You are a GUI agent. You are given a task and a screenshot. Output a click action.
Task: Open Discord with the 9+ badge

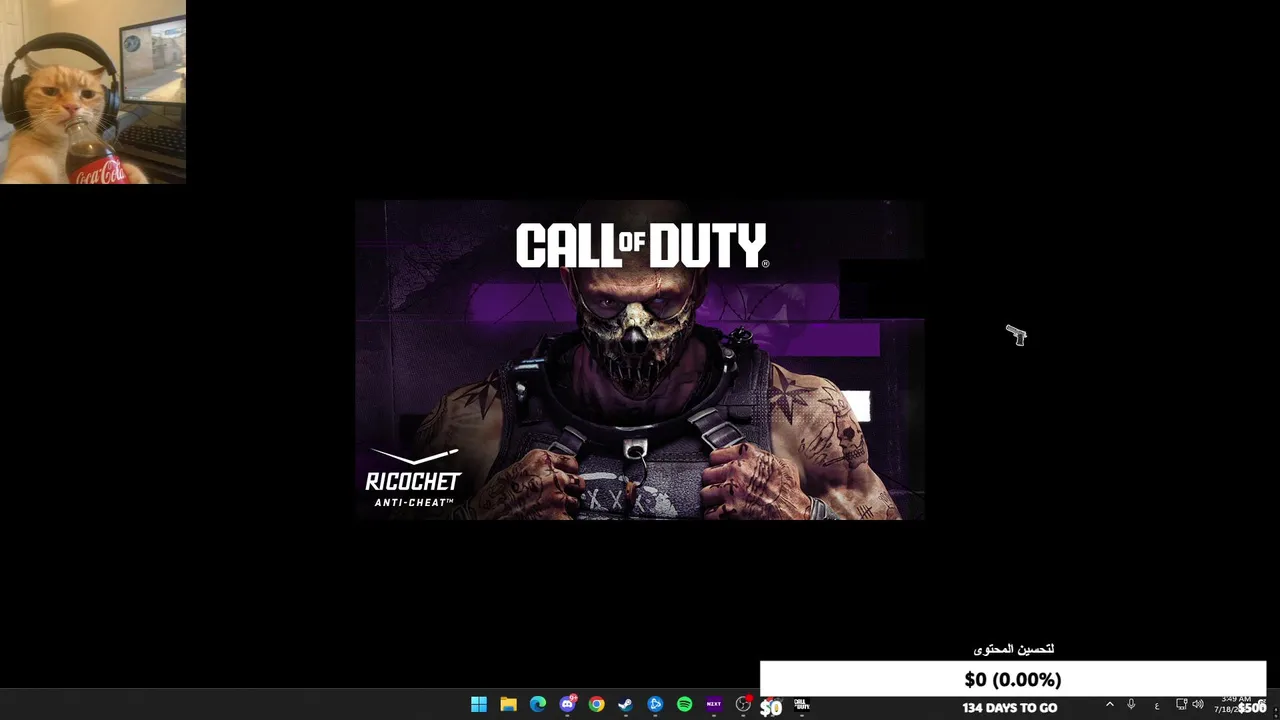(x=568, y=704)
